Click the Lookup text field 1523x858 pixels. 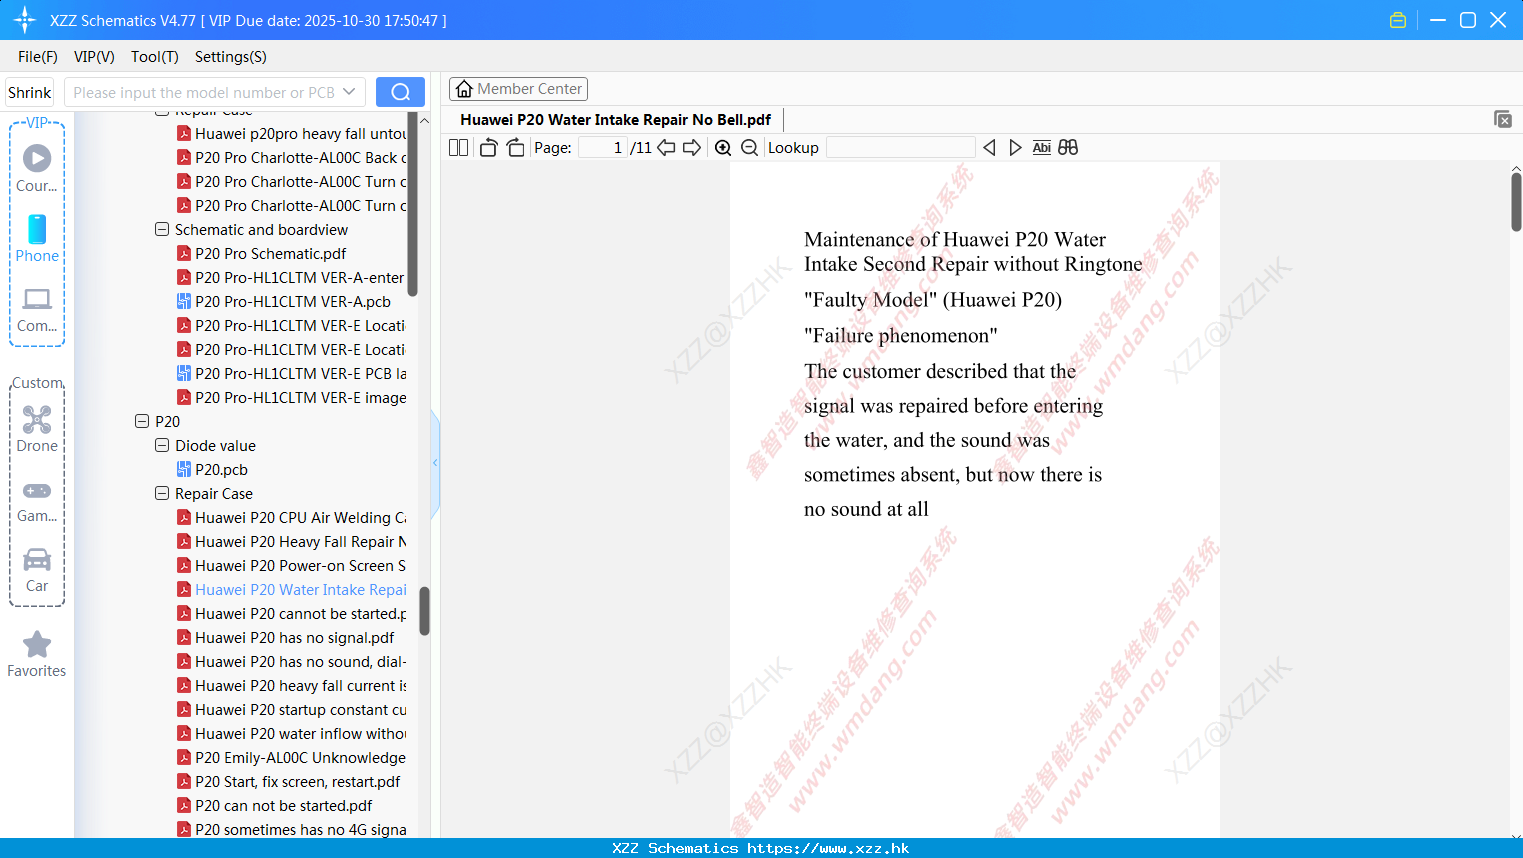(x=901, y=148)
